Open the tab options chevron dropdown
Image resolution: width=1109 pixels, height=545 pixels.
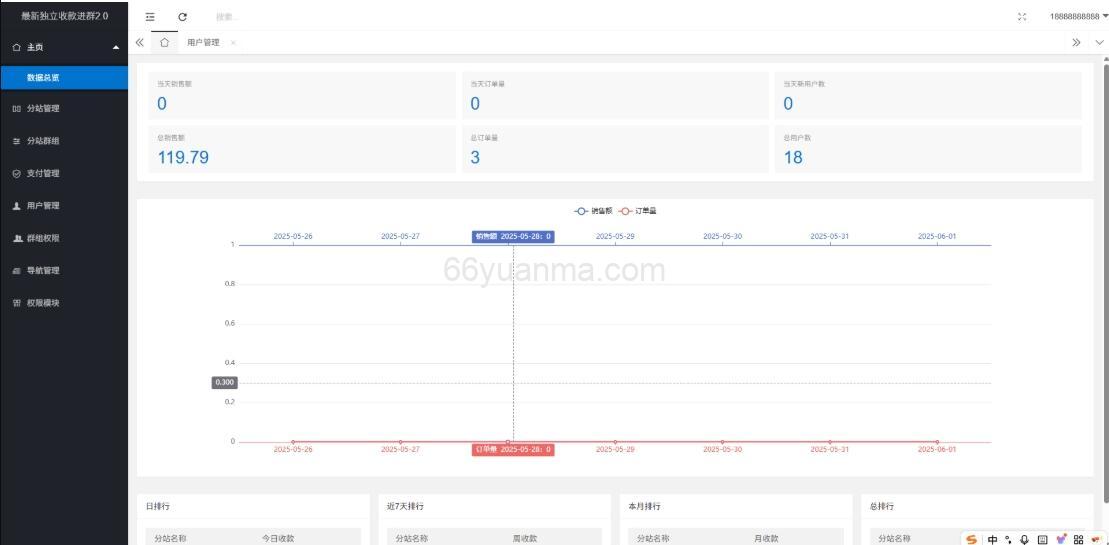(1098, 42)
